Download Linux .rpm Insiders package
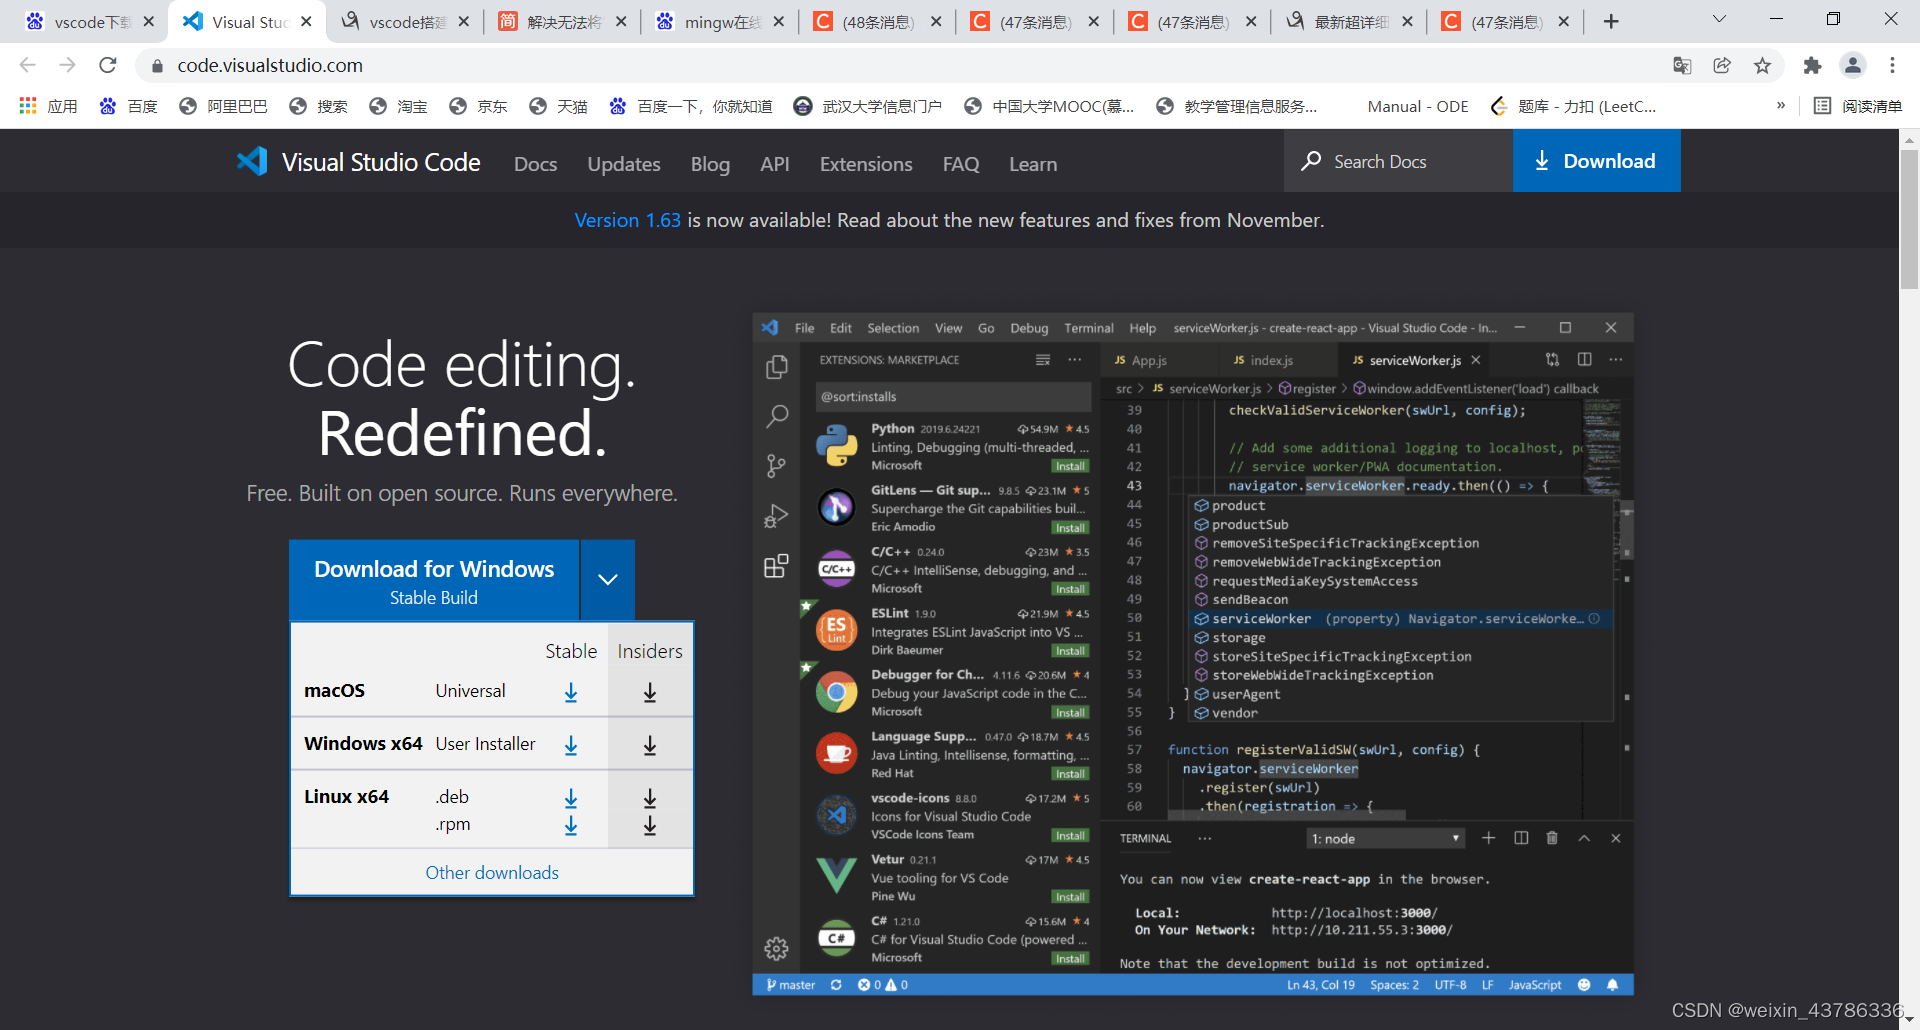 point(650,825)
